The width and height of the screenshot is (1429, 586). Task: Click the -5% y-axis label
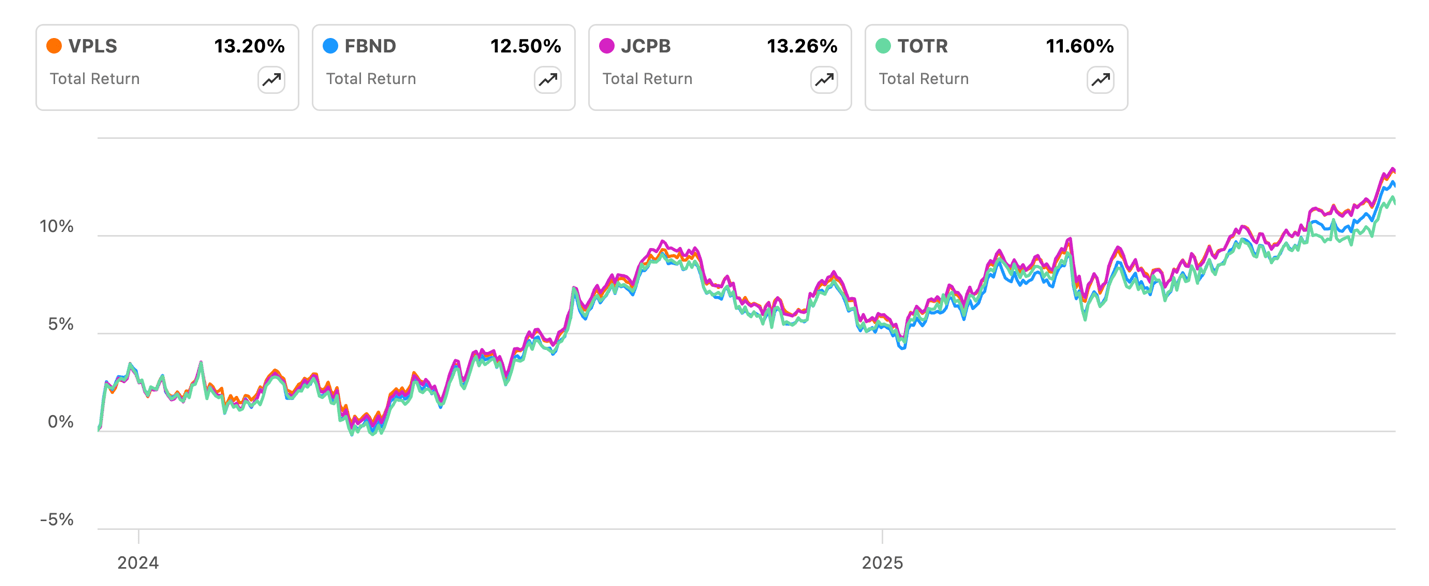click(x=57, y=520)
